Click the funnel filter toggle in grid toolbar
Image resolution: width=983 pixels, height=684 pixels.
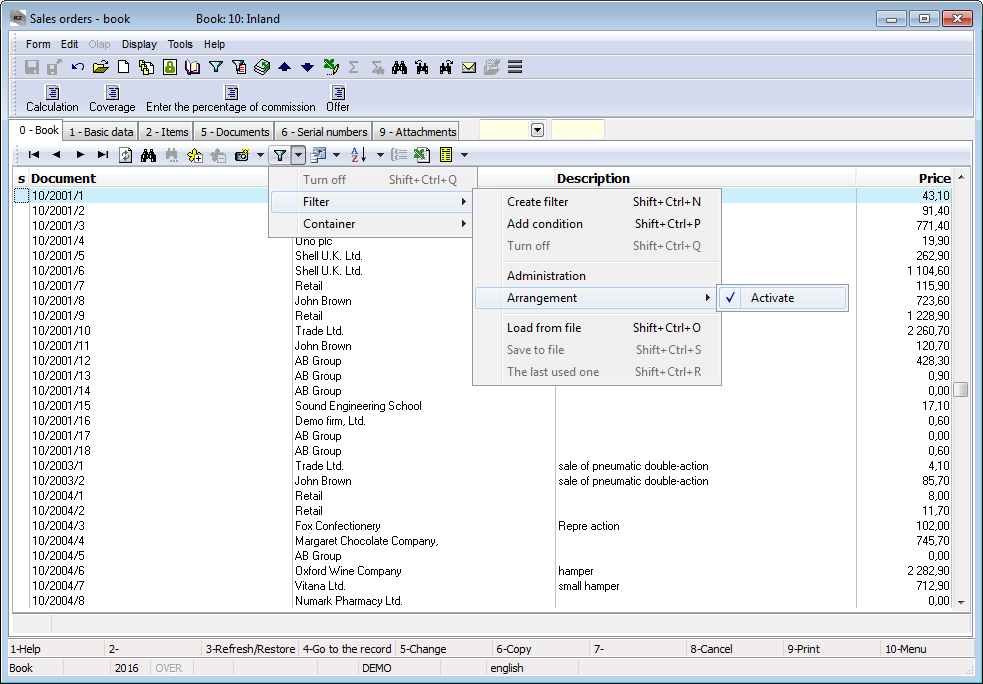pyautogui.click(x=280, y=155)
